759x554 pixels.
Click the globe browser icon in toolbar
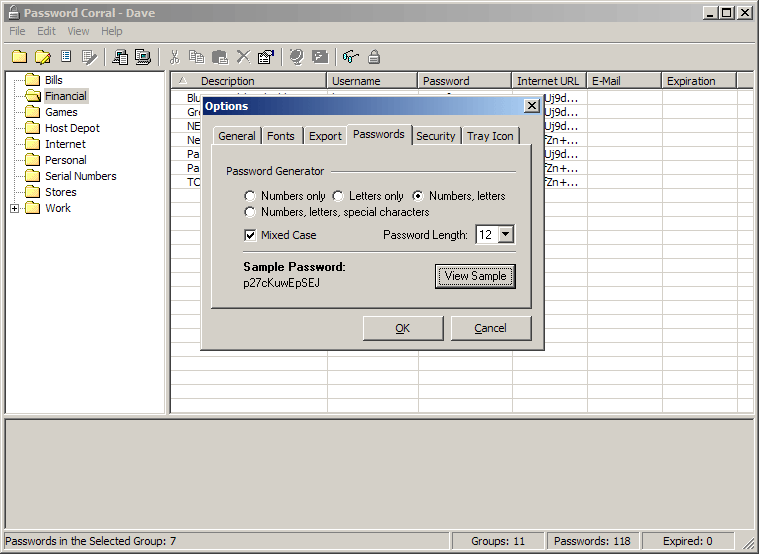297,57
